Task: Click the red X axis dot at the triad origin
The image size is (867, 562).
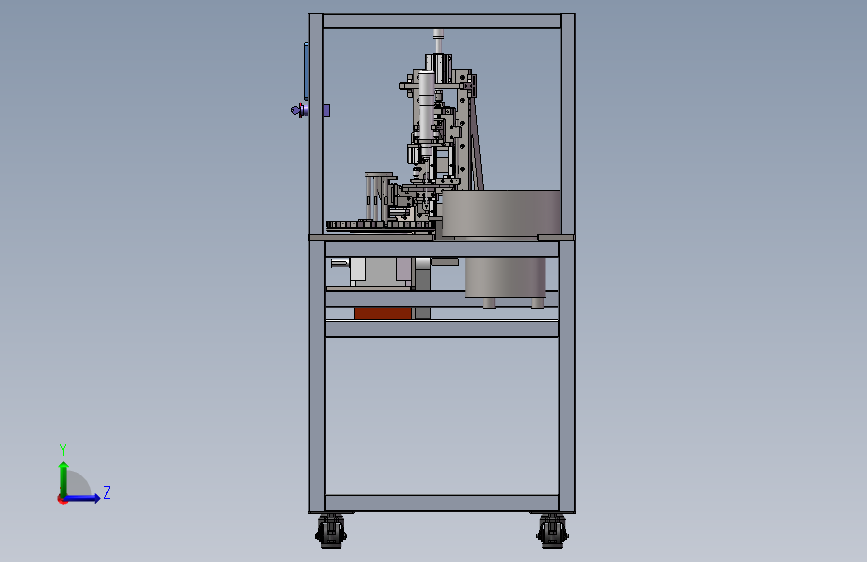Action: (62, 499)
